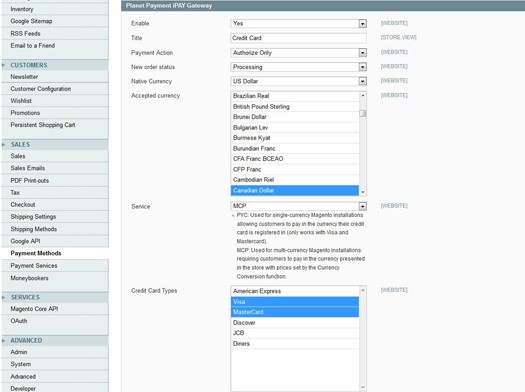Open the Payment Action dropdown
Screen dimensions: 525x392
coord(299,53)
